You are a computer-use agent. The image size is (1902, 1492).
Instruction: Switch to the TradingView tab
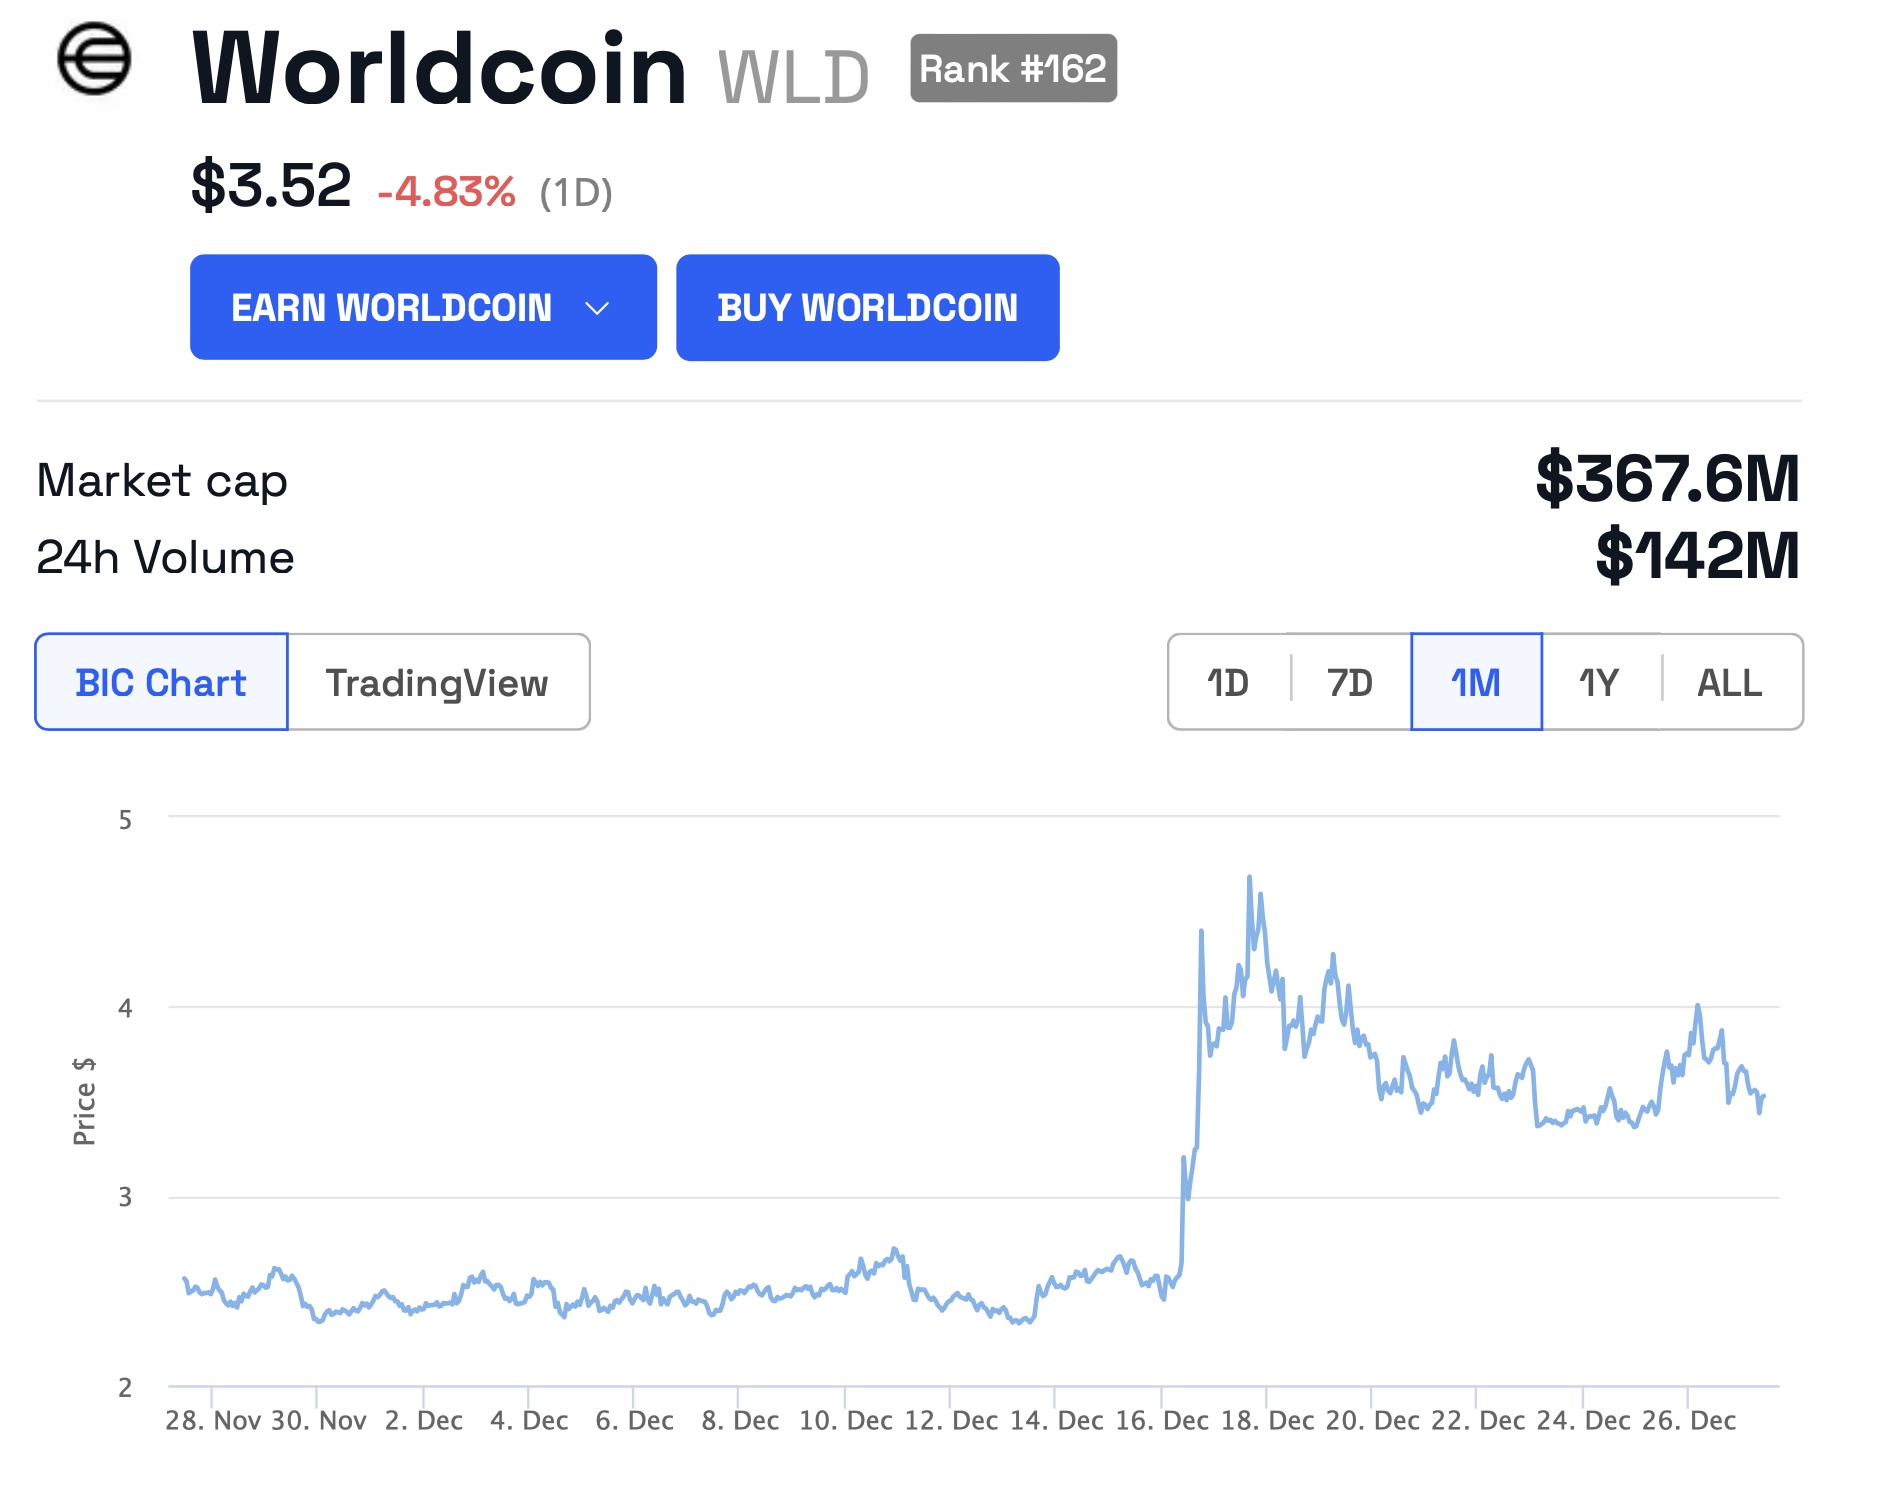pyautogui.click(x=437, y=683)
